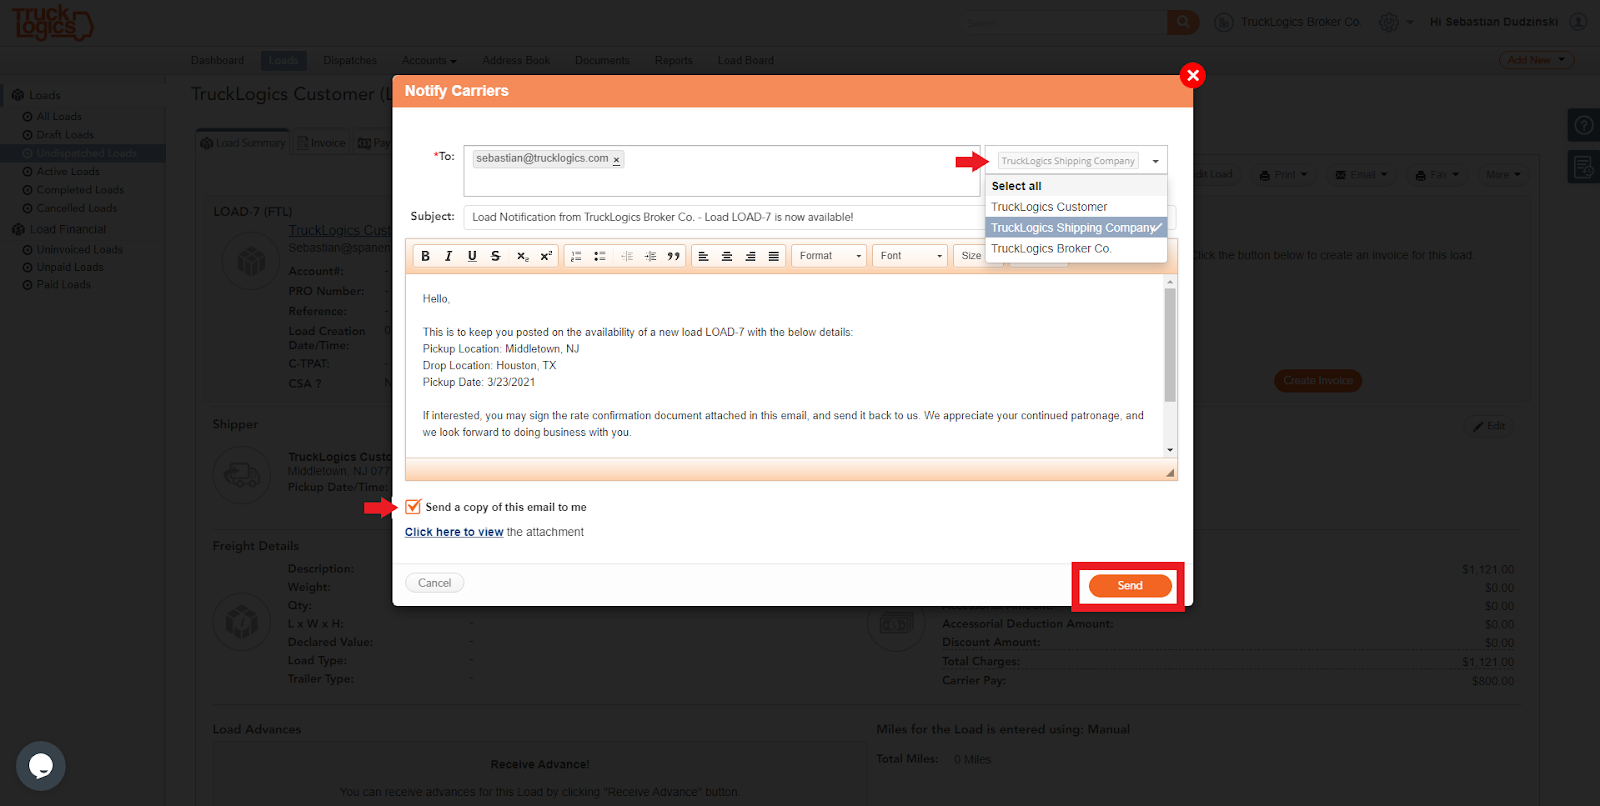Increase the paragraph indent
Screen dimensions: 1600x806
(650, 256)
